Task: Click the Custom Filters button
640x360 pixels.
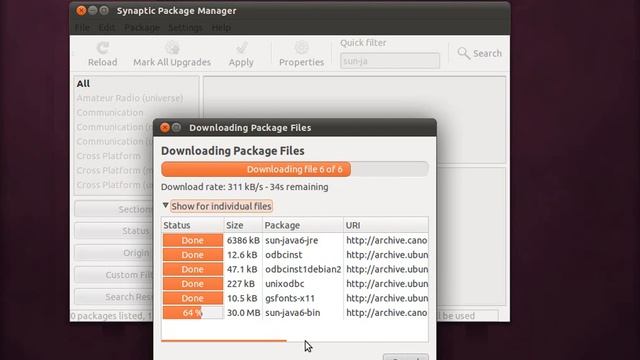Action: 114,275
